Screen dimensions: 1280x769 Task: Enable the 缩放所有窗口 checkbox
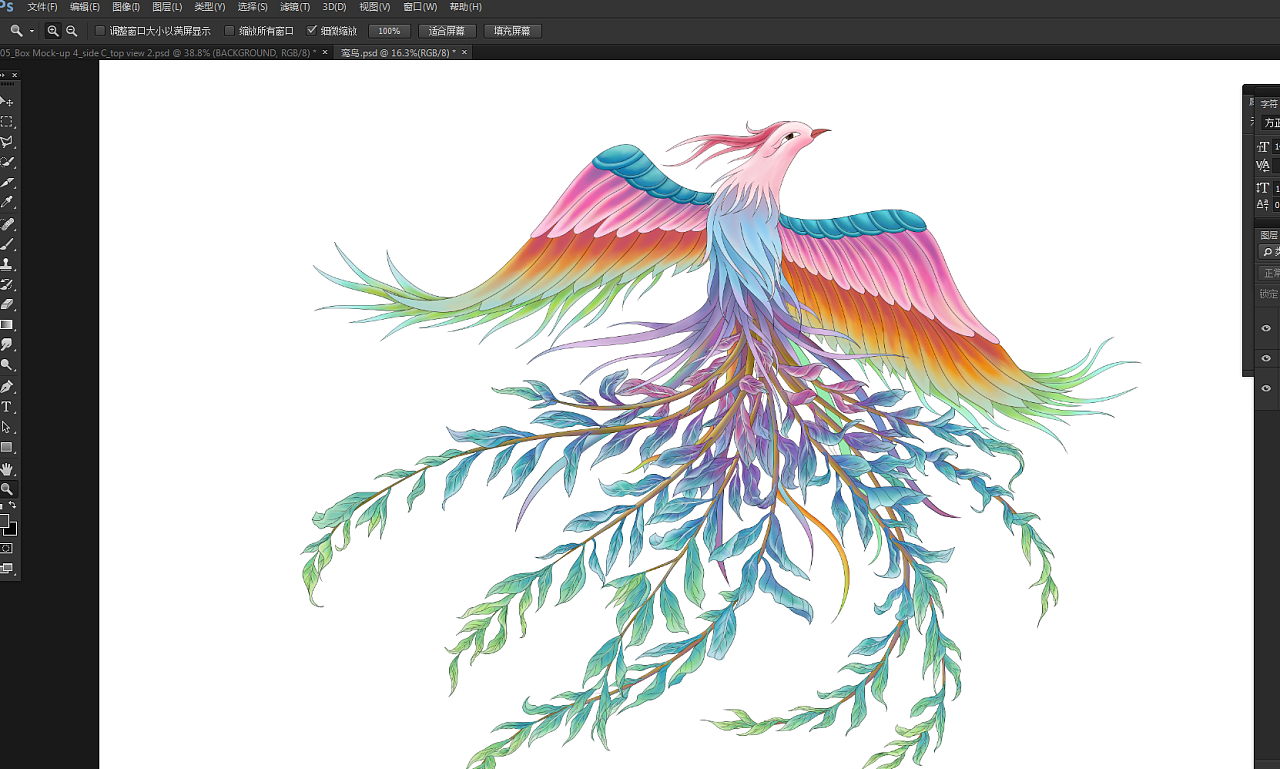click(x=229, y=31)
